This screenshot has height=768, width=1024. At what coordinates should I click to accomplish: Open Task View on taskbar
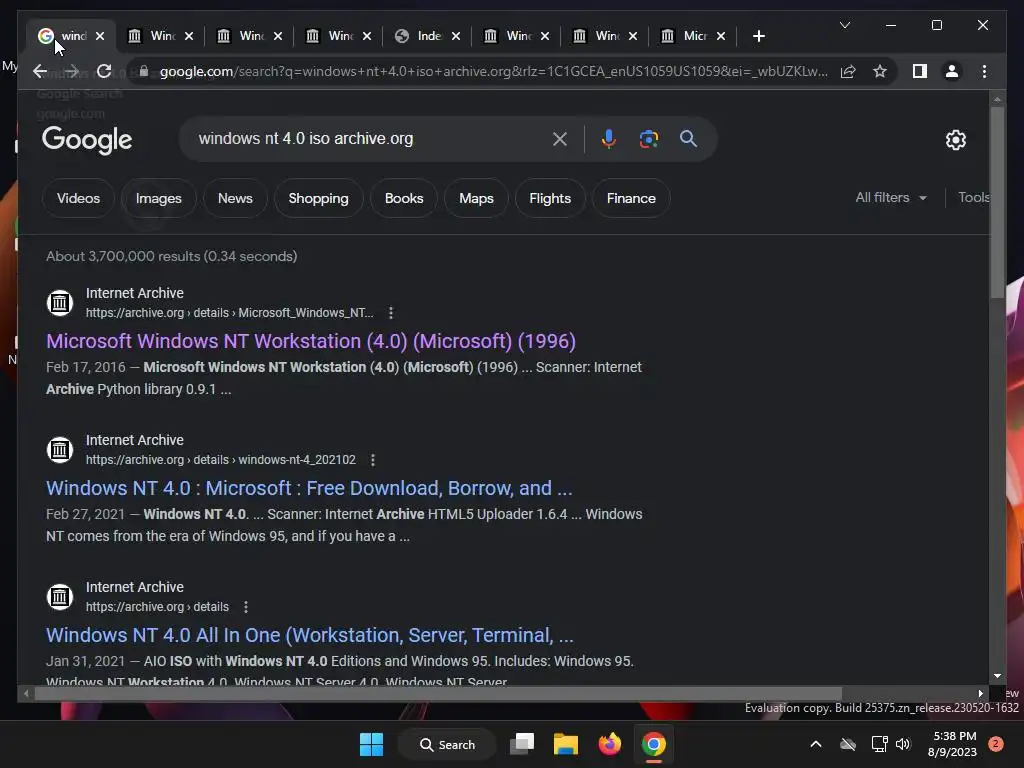(522, 744)
